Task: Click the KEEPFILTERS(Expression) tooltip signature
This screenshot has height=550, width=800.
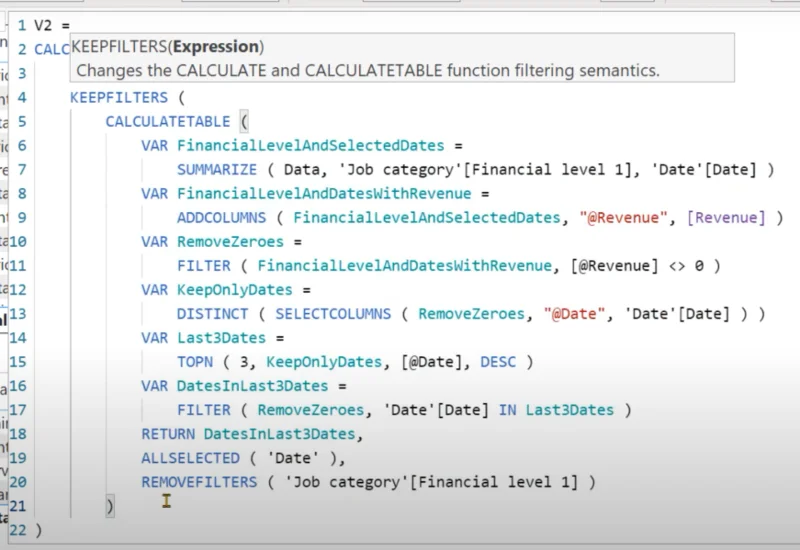Action: (x=167, y=46)
